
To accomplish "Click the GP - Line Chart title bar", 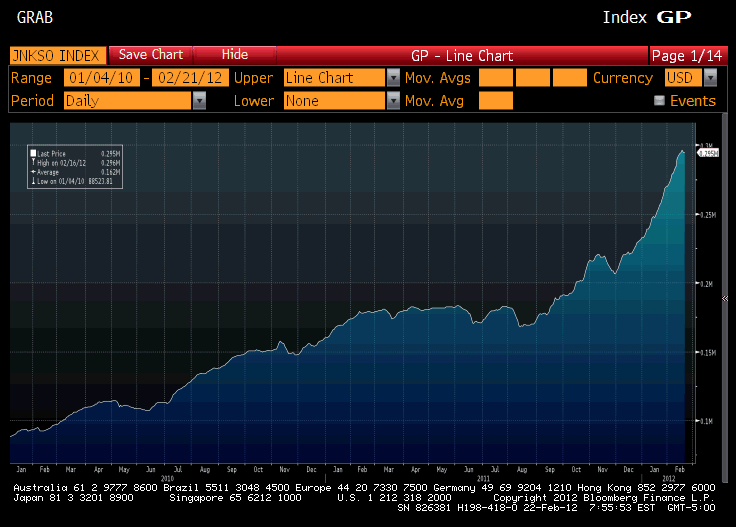I will (x=462, y=55).
